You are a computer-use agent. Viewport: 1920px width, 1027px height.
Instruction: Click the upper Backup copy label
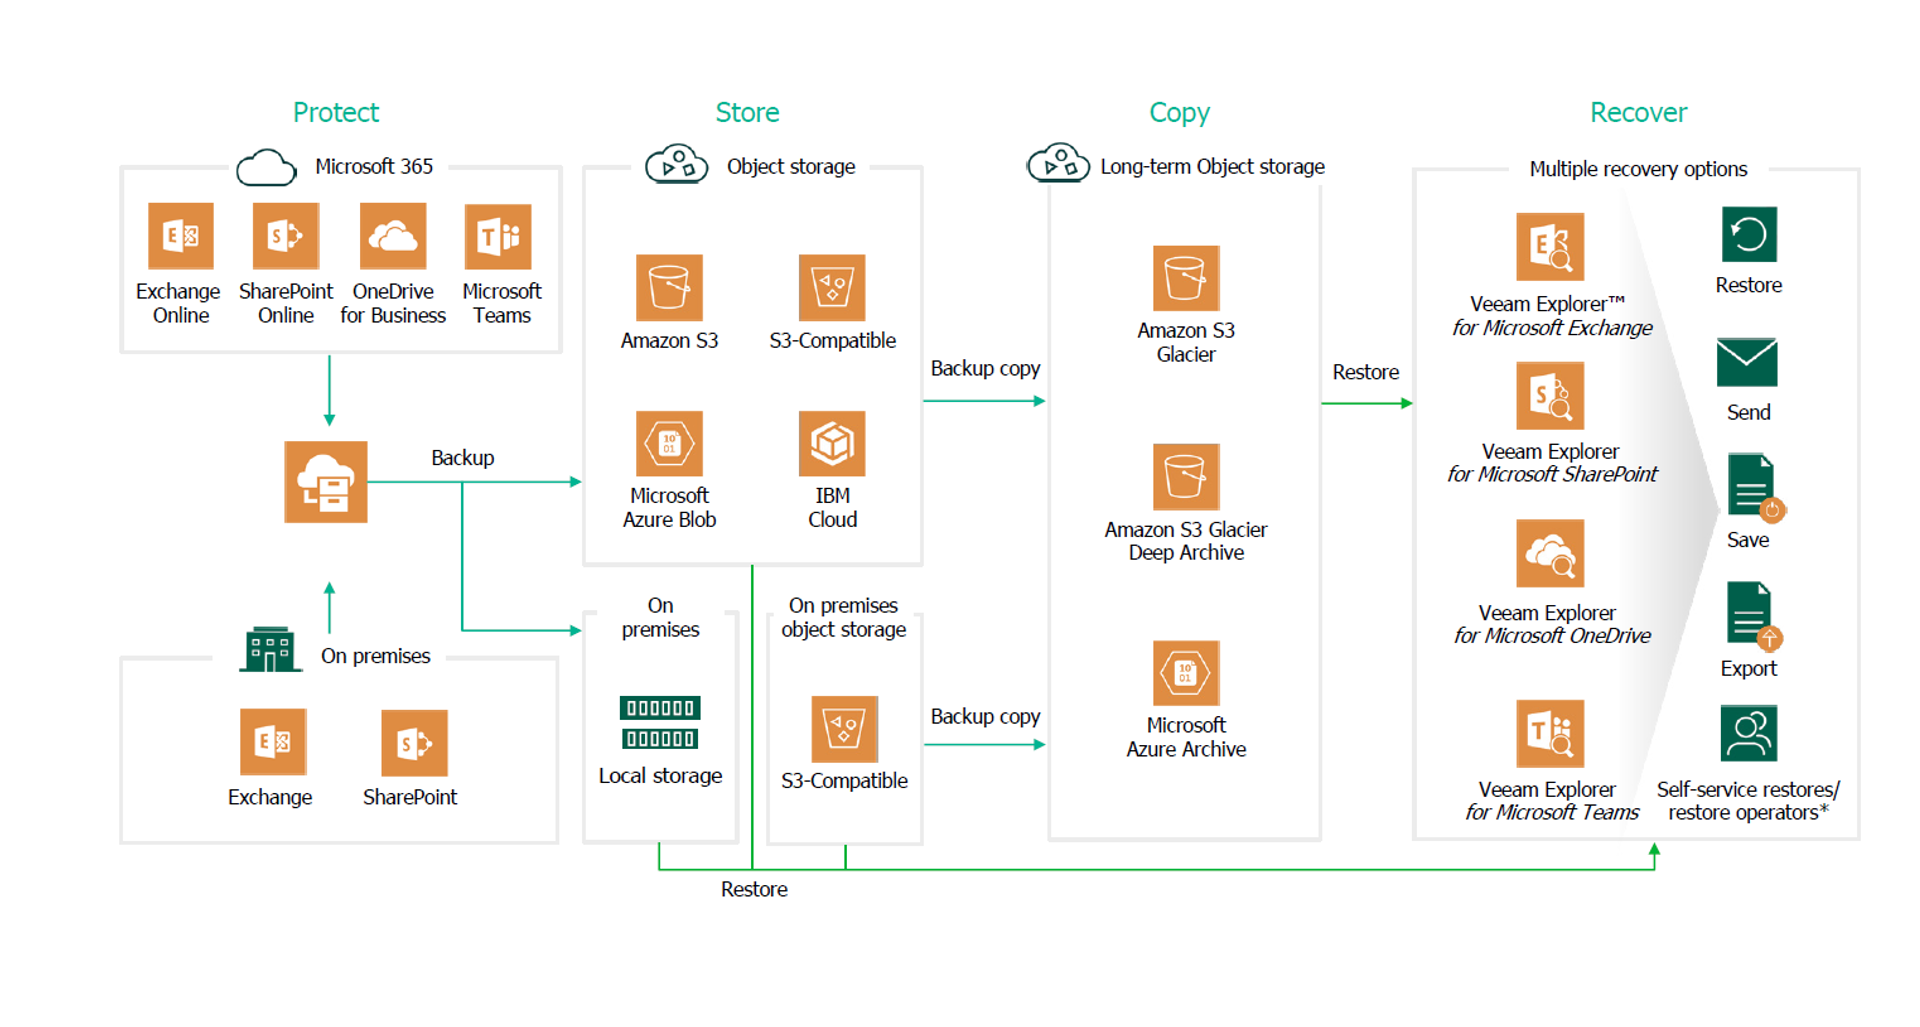coord(985,369)
